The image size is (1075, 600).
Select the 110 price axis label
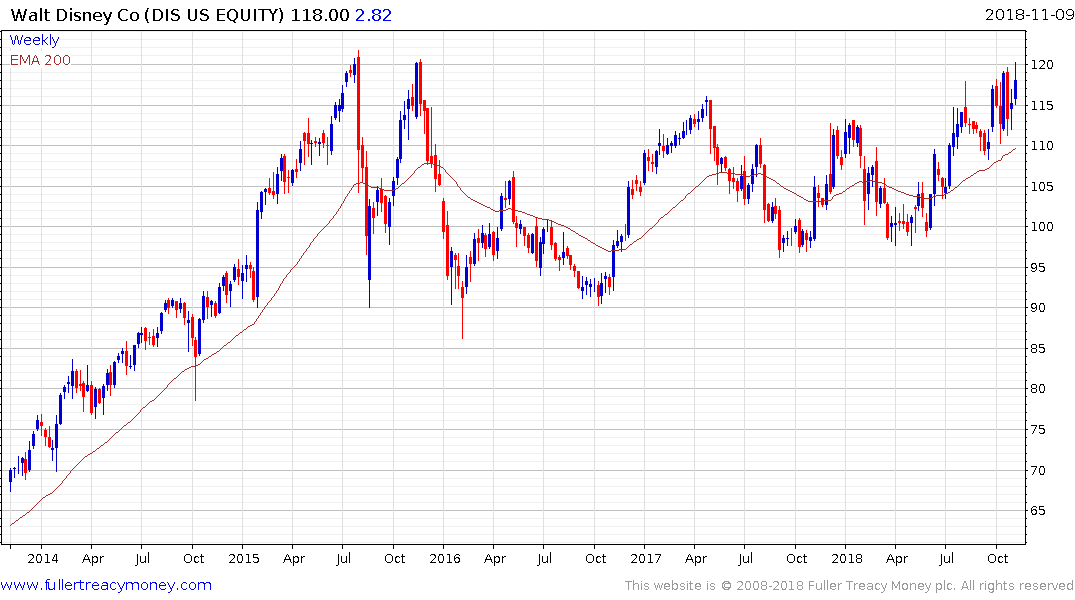1041,145
